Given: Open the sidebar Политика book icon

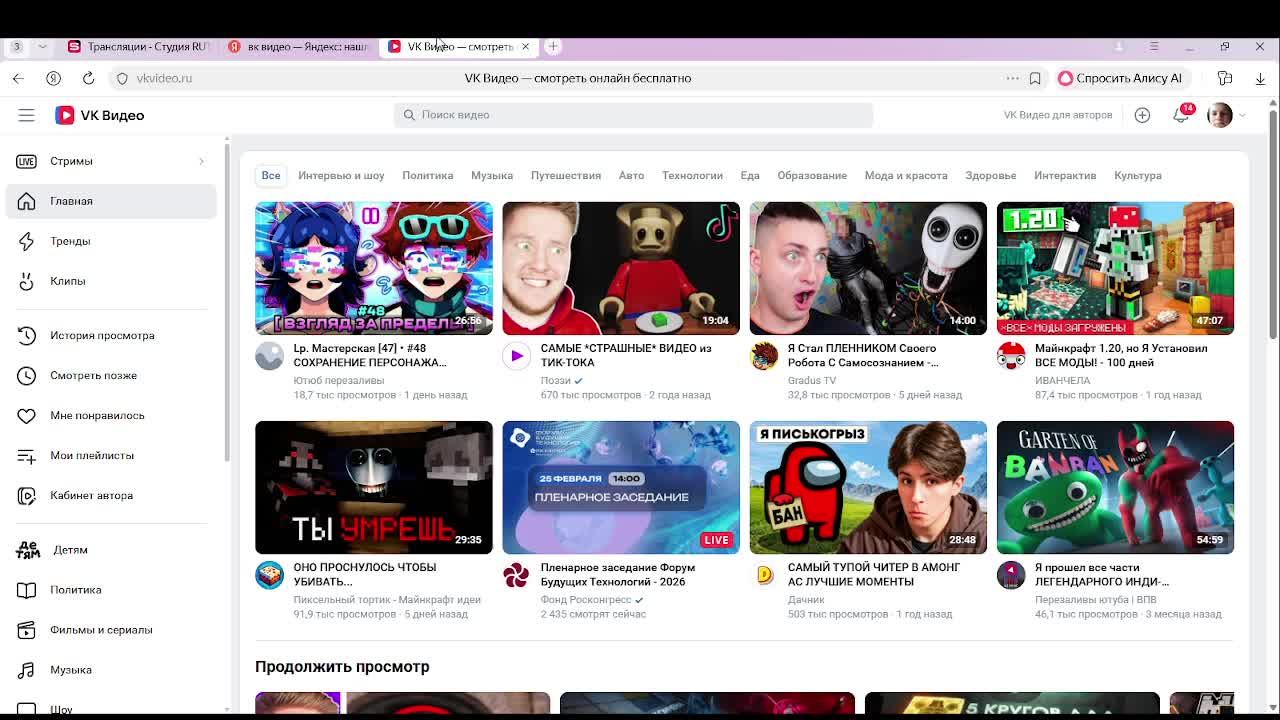Looking at the screenshot, I should tap(27, 590).
